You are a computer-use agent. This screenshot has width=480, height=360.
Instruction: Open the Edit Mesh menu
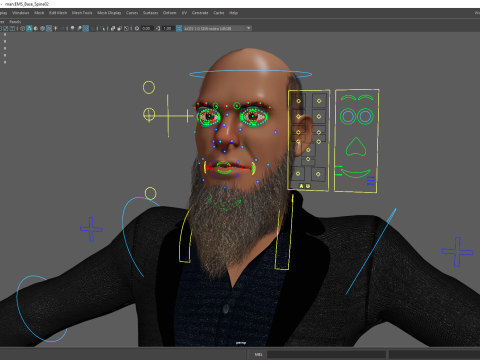pos(58,13)
